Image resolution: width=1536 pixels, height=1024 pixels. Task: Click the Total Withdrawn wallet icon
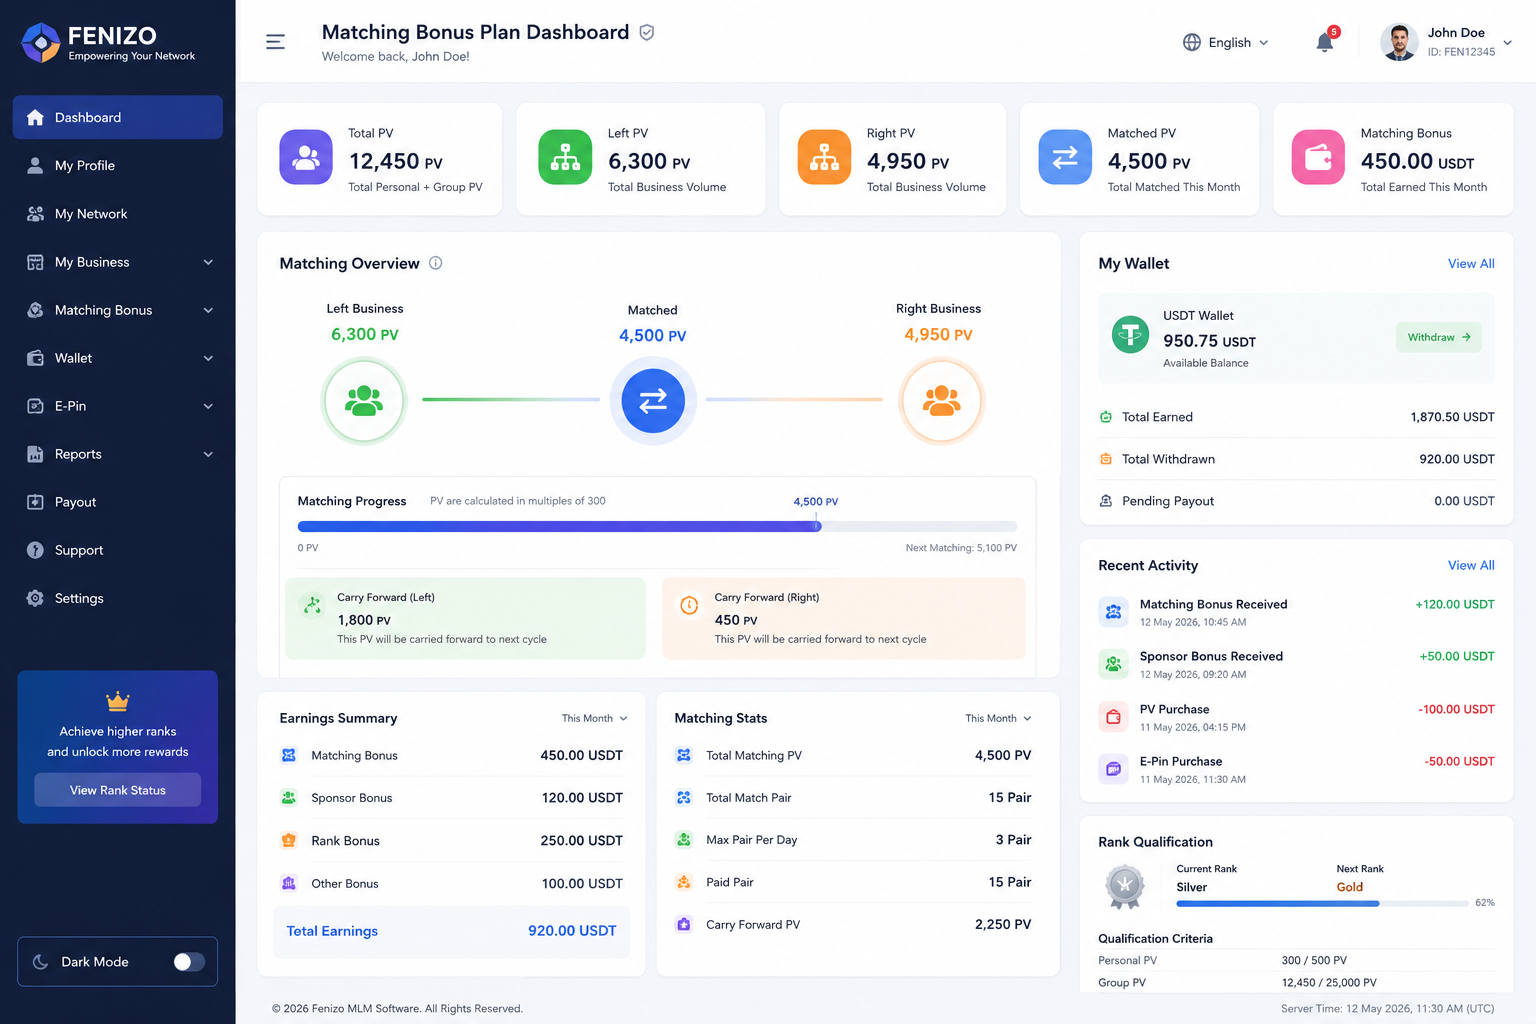pyautogui.click(x=1106, y=459)
